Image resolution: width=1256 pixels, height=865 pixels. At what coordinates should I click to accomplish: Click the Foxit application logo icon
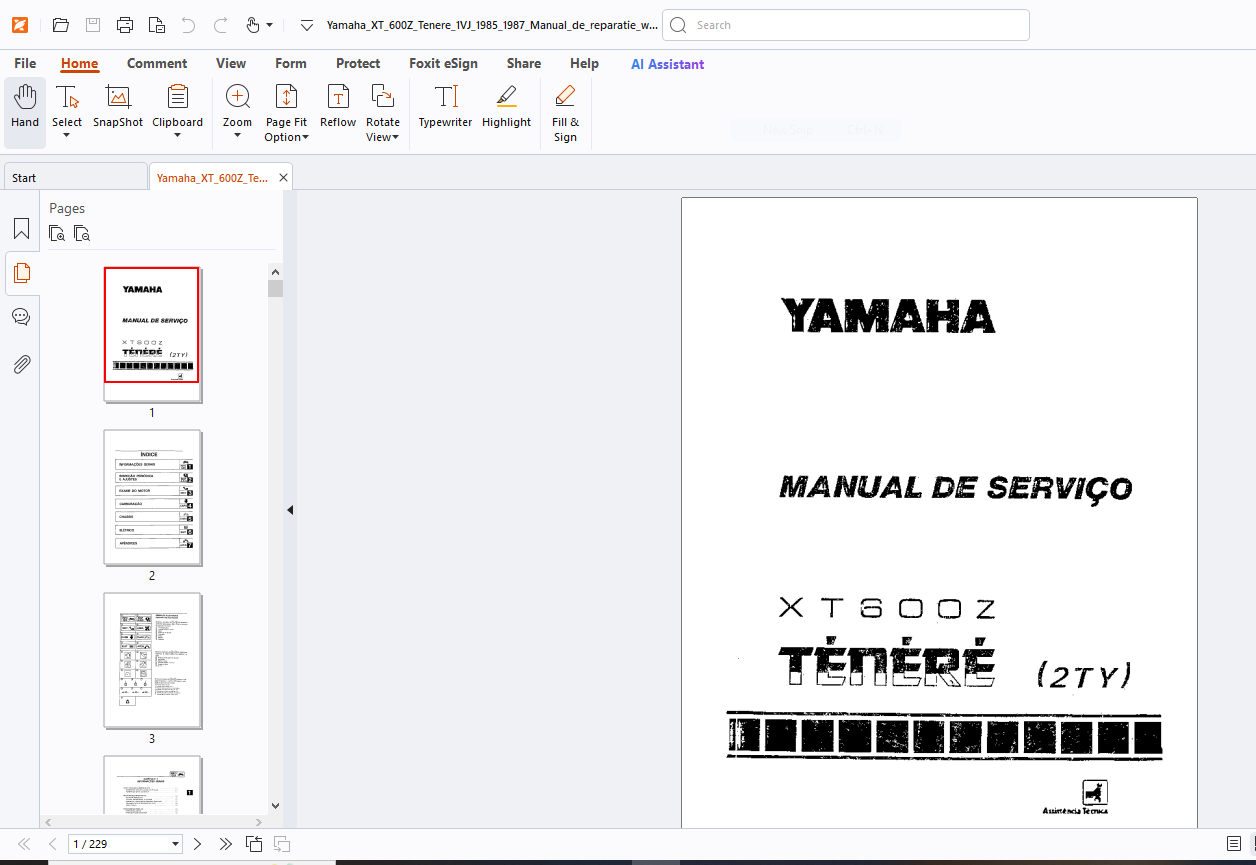(x=20, y=25)
